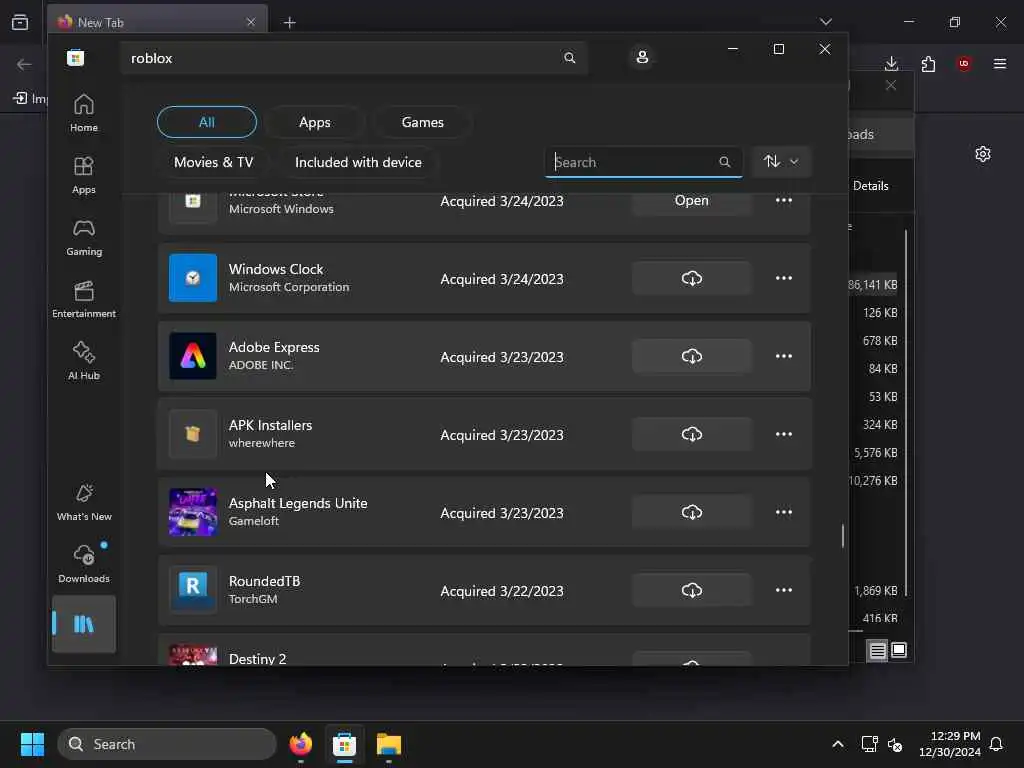Select the Movies & TV filter
This screenshot has height=768, width=1024.
click(x=214, y=162)
